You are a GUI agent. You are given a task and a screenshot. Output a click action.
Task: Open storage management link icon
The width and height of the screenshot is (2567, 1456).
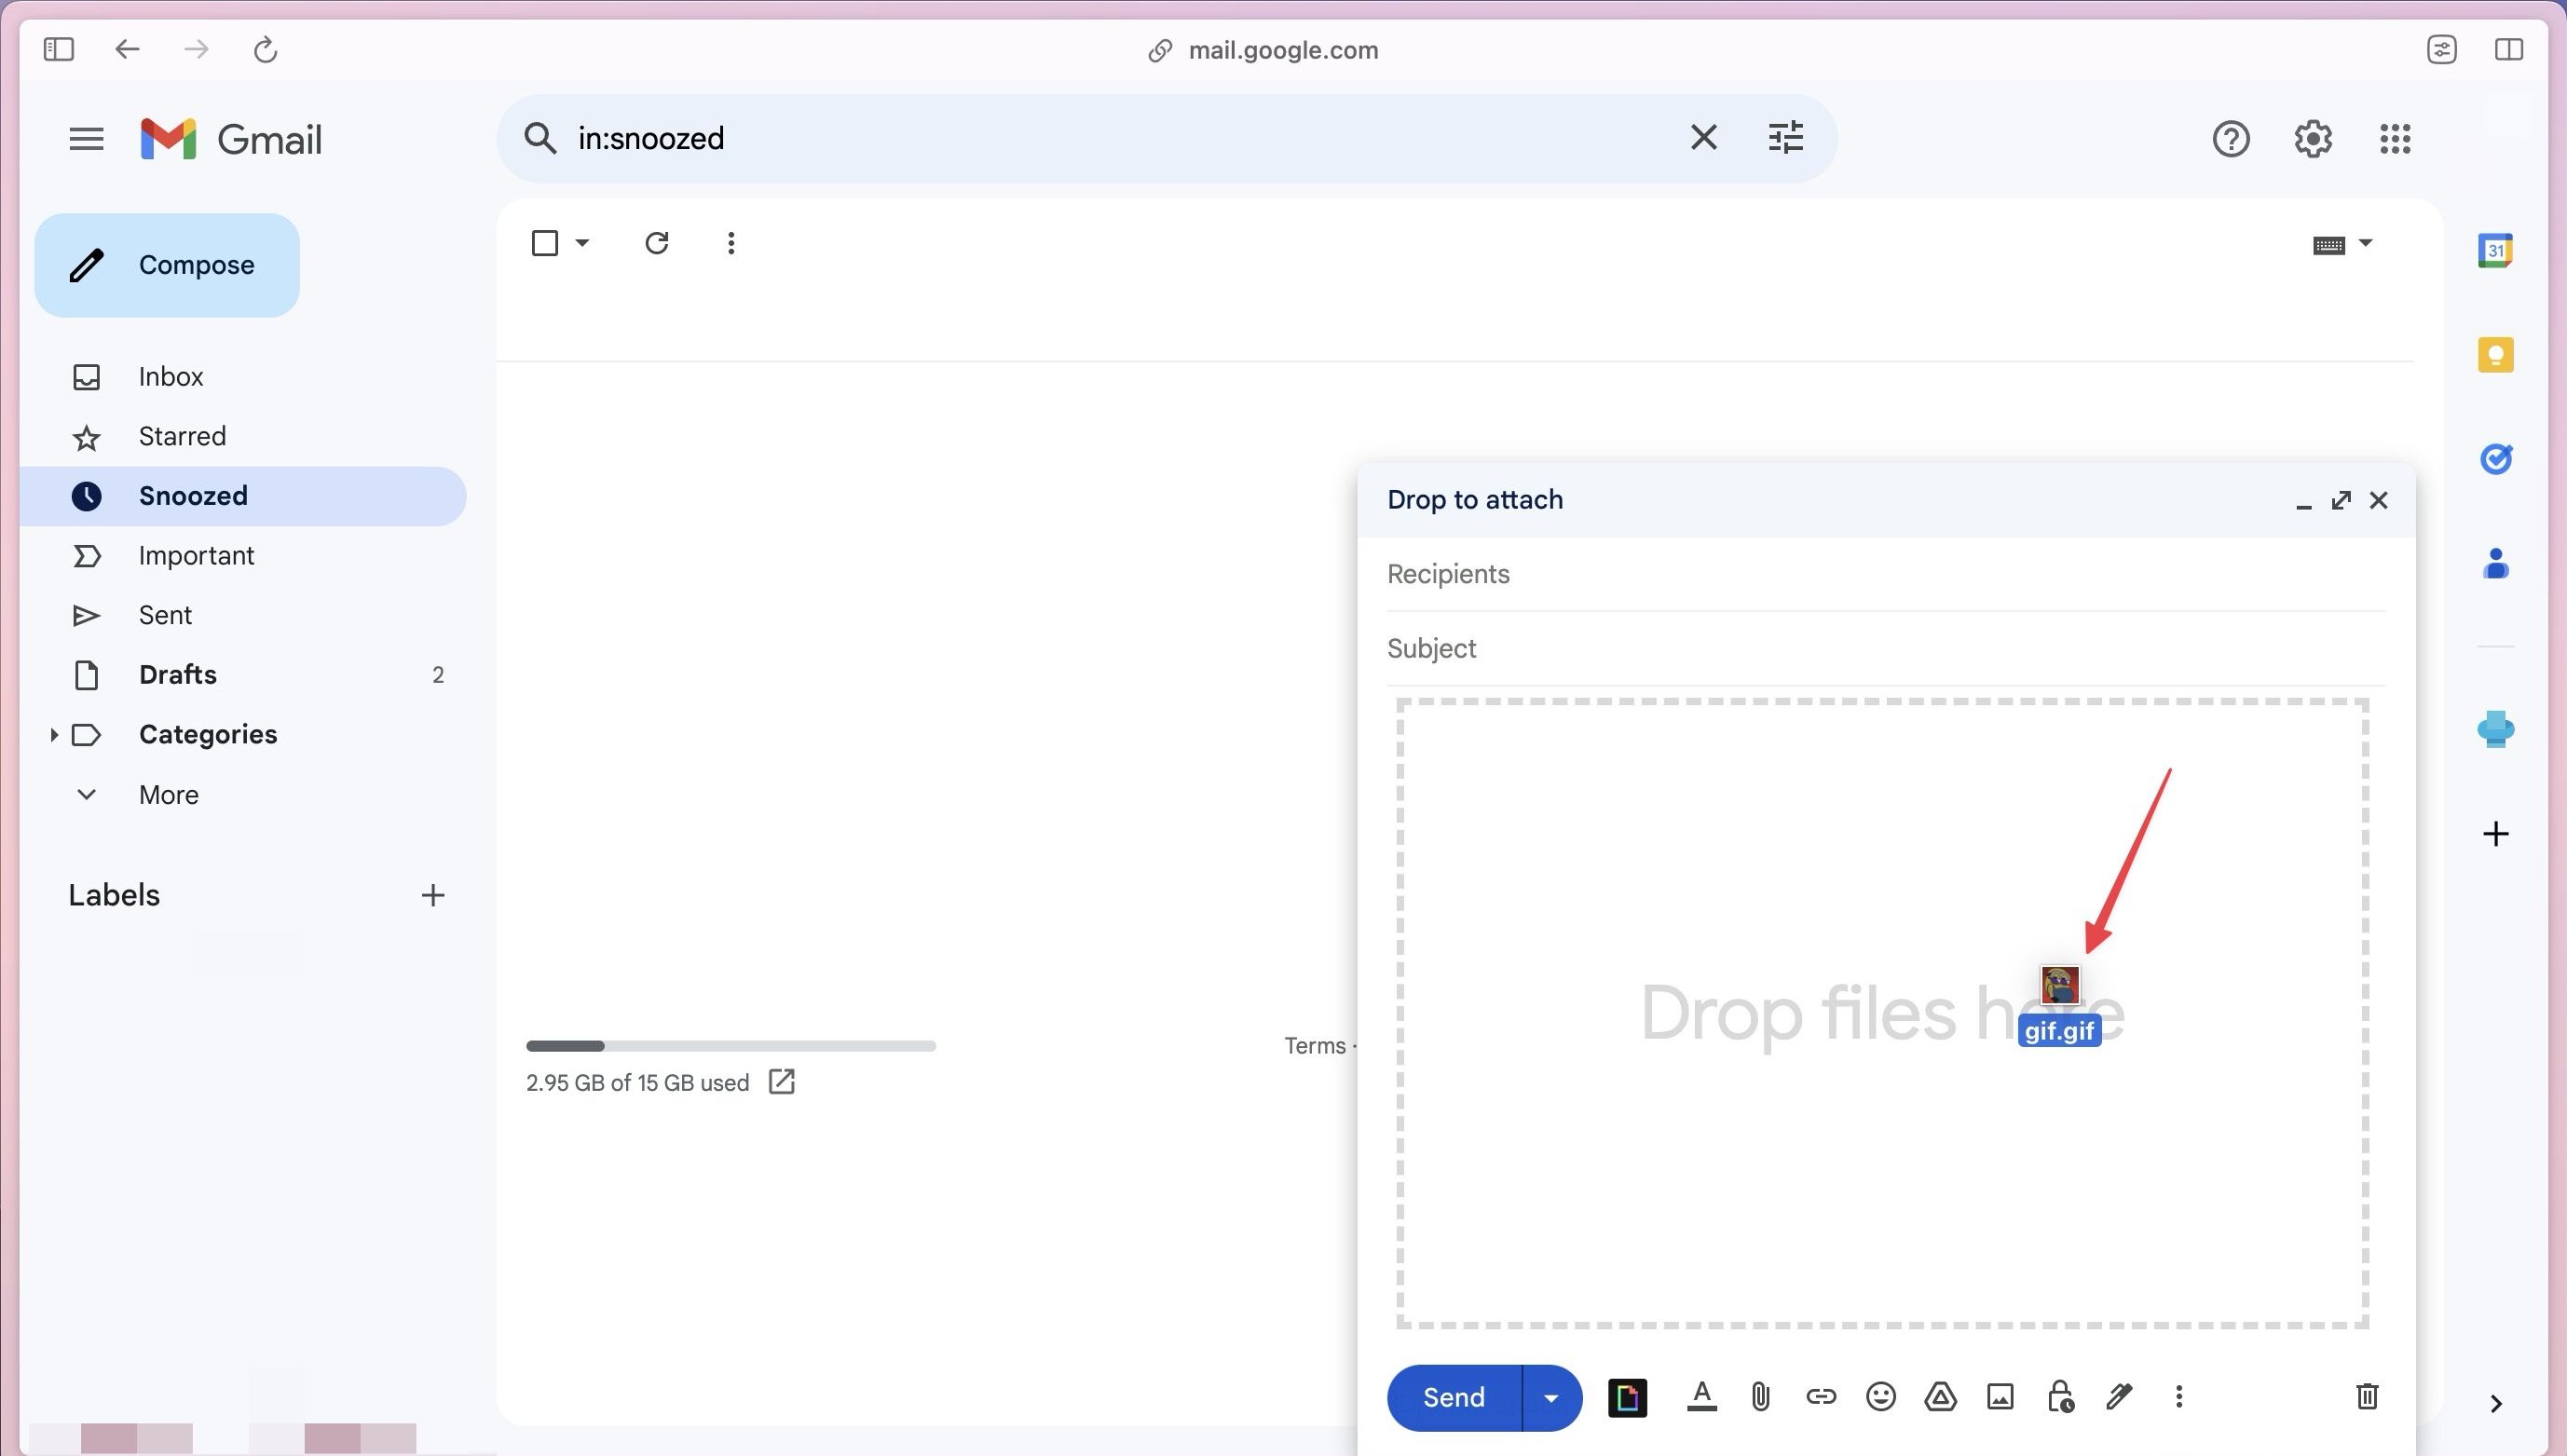[781, 1082]
